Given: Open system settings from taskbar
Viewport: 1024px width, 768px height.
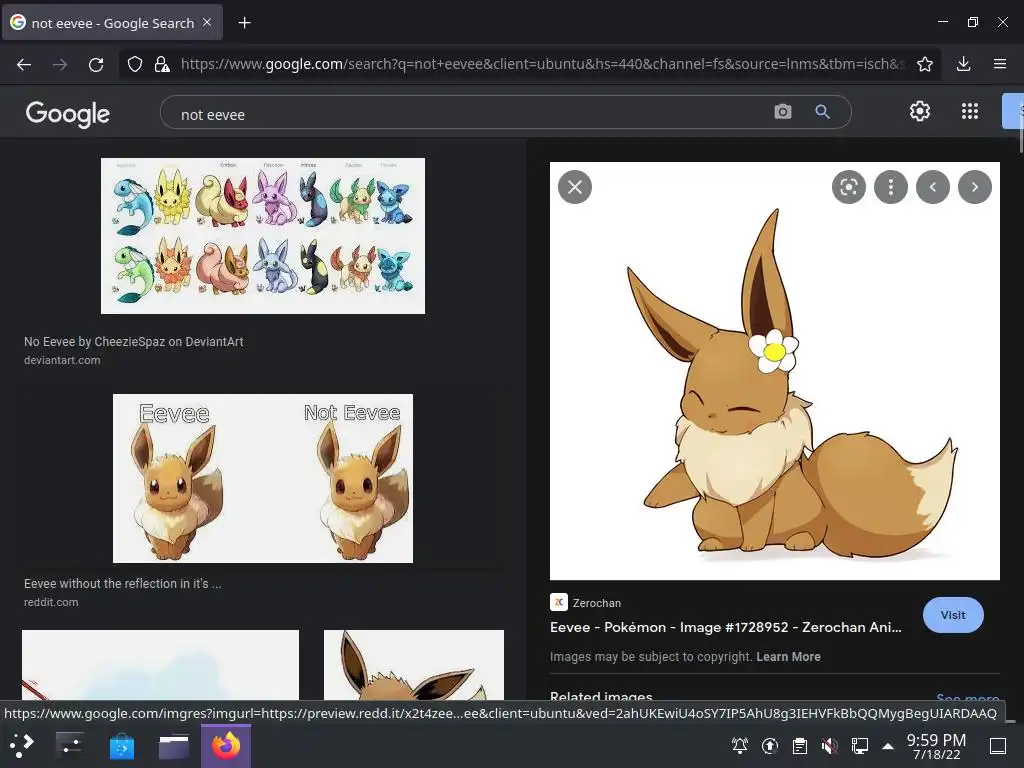Looking at the screenshot, I should (69, 745).
